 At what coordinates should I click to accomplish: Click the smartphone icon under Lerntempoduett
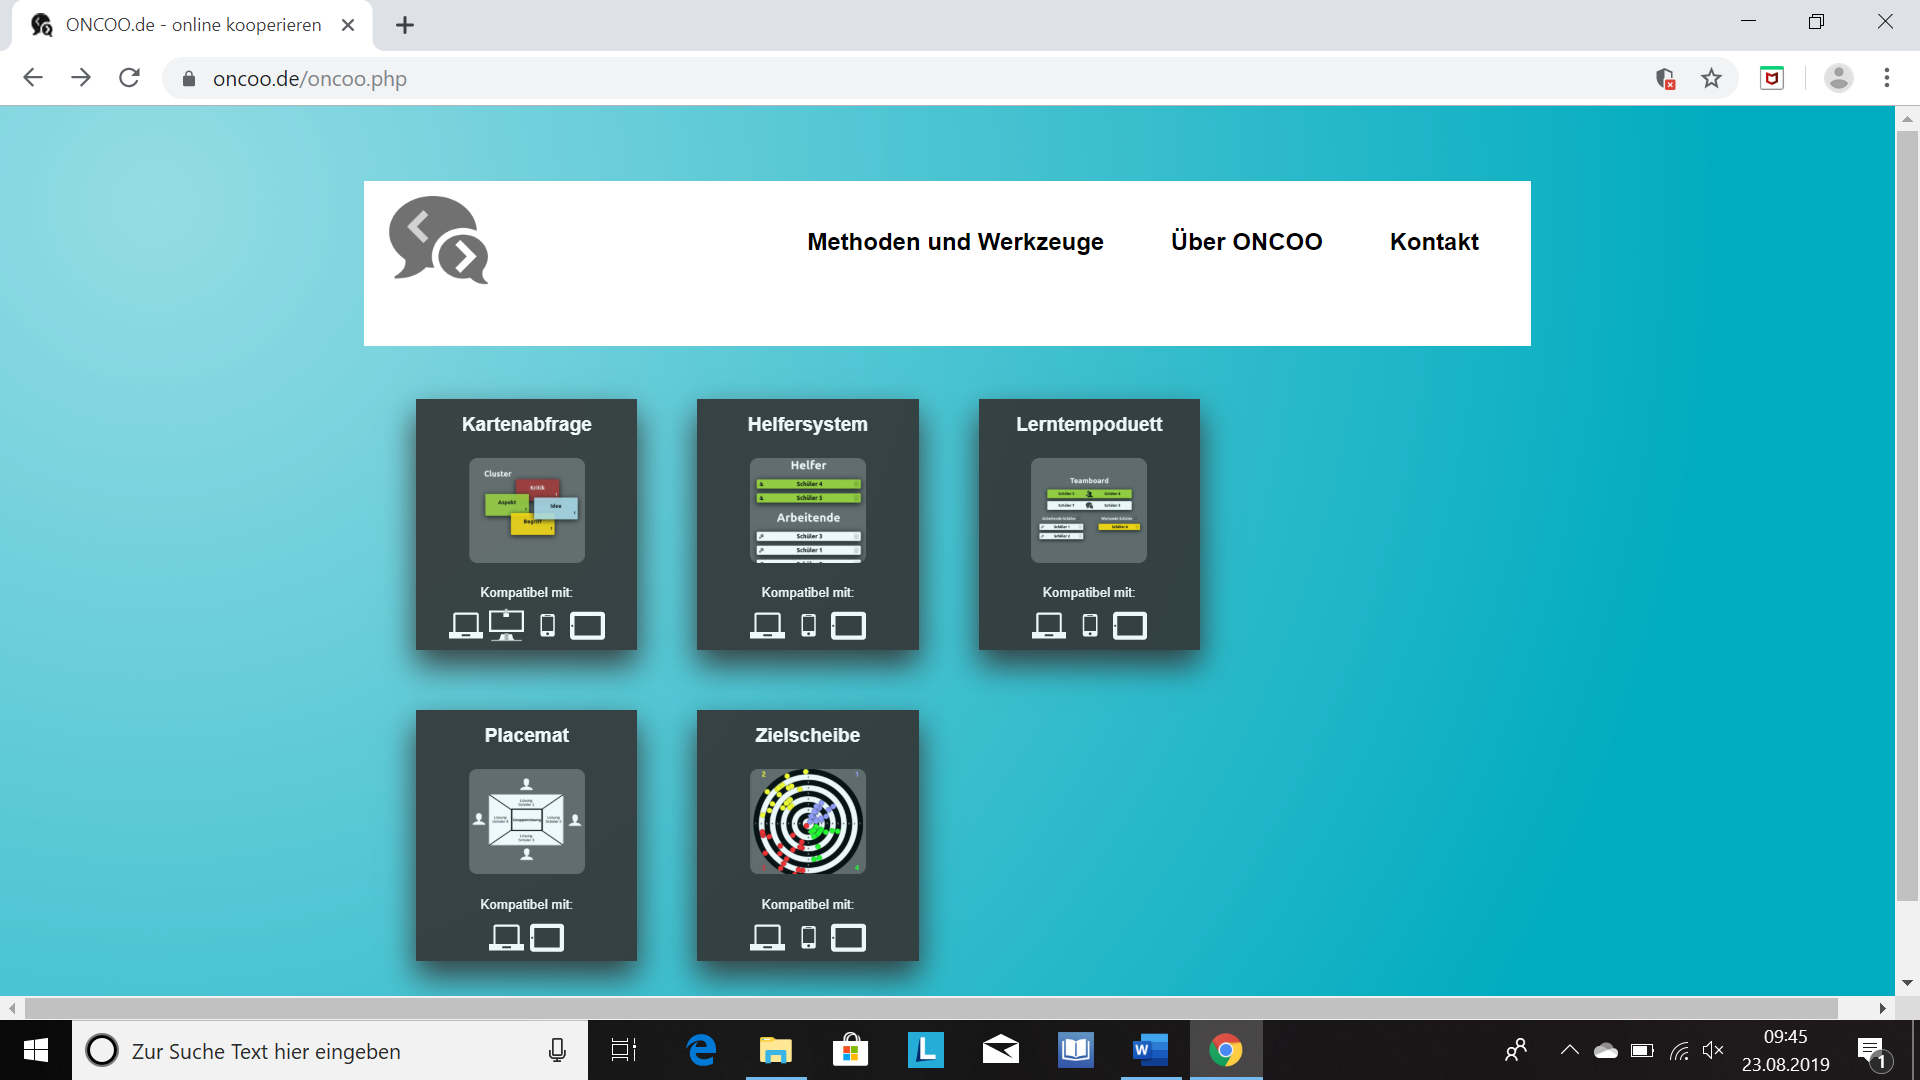click(x=1090, y=624)
